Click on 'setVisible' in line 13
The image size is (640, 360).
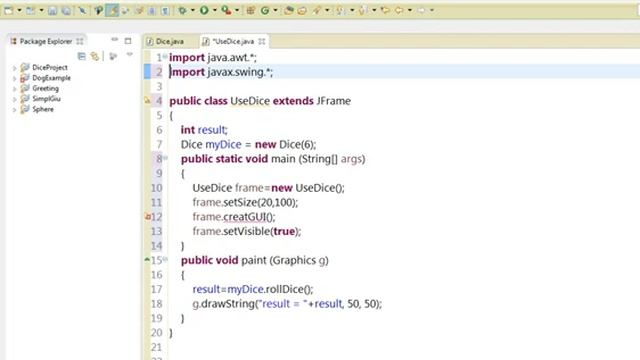click(x=247, y=231)
